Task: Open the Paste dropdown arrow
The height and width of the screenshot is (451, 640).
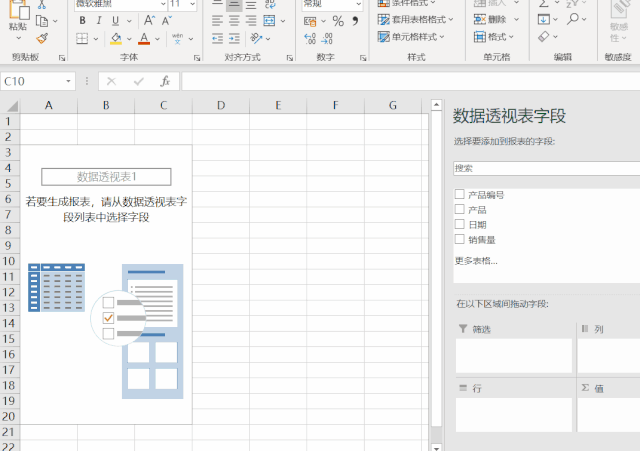Action: [x=18, y=38]
